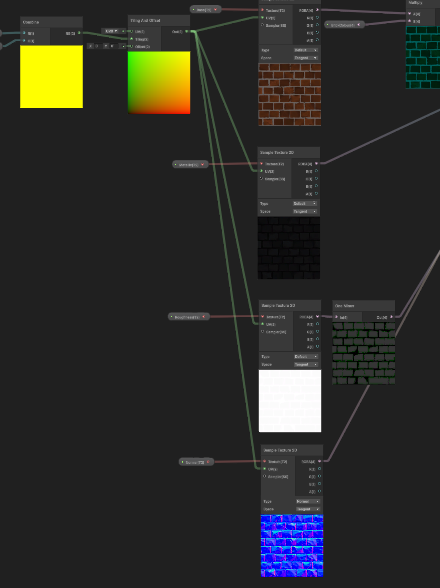Viewport: 440px width, 588px height.
Task: Click the dark texture preview of the Sample Texture node
Action: point(289,248)
